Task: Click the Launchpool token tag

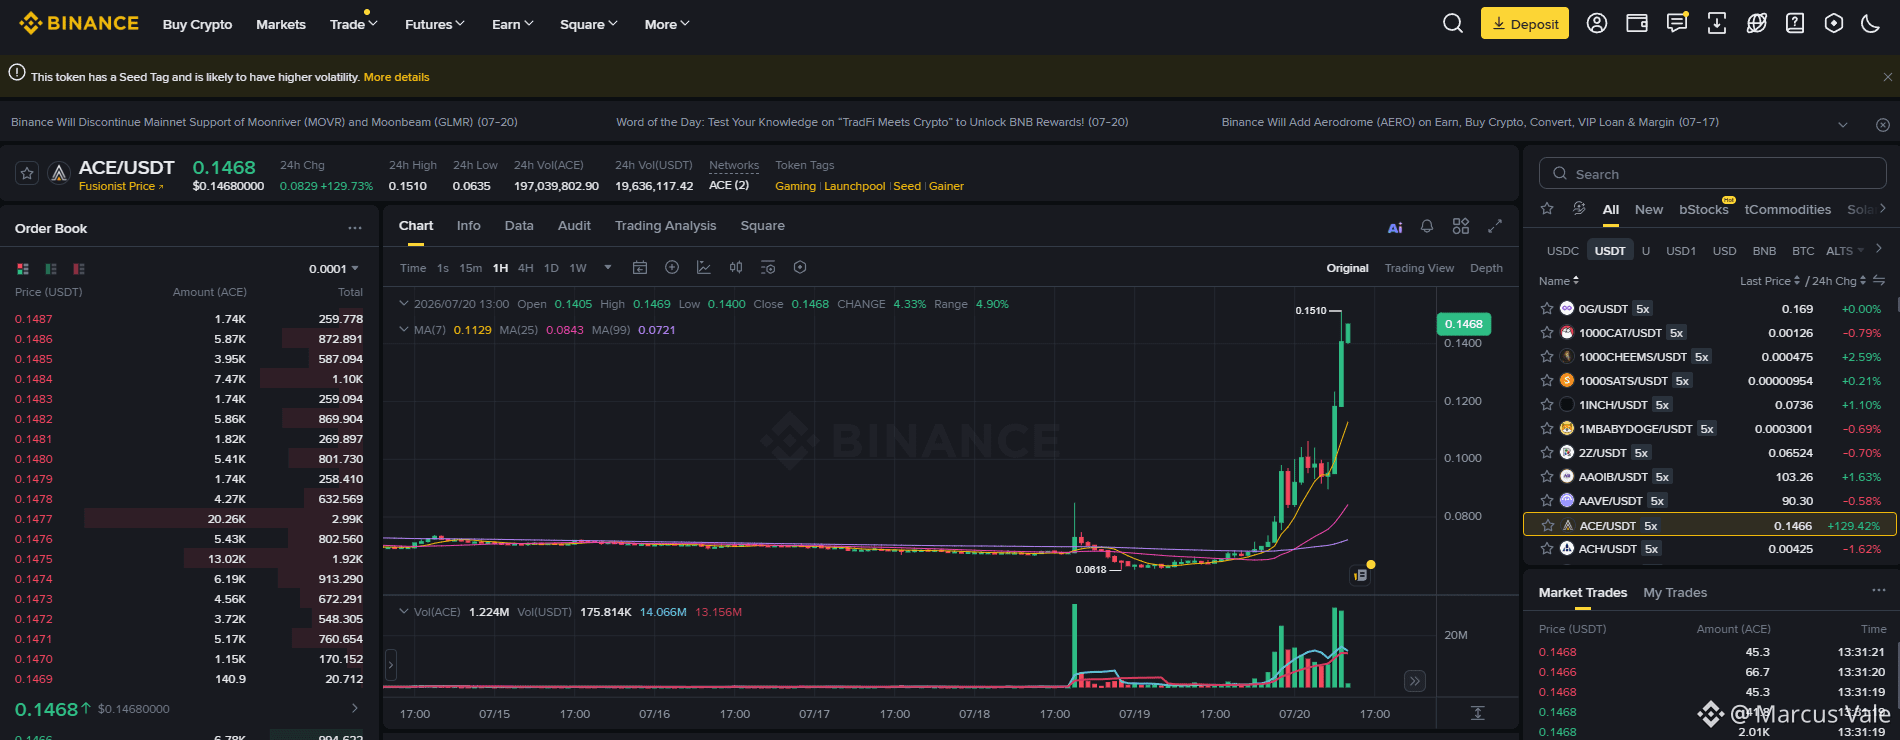Action: tap(854, 186)
